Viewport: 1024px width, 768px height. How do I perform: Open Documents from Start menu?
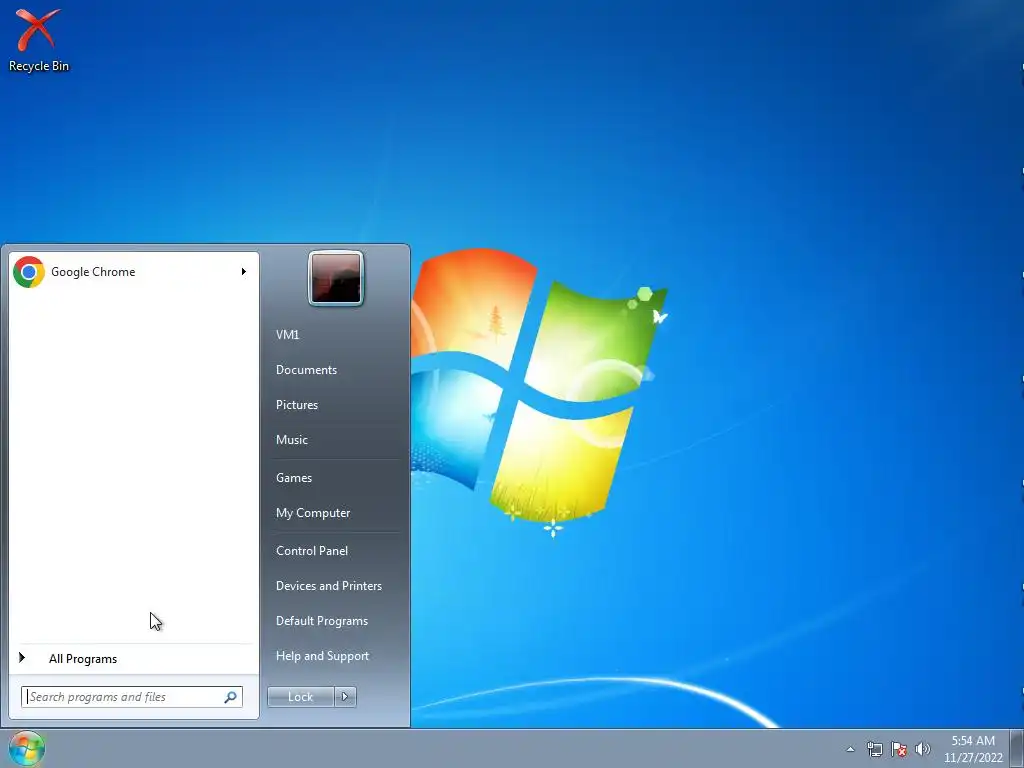tap(306, 370)
